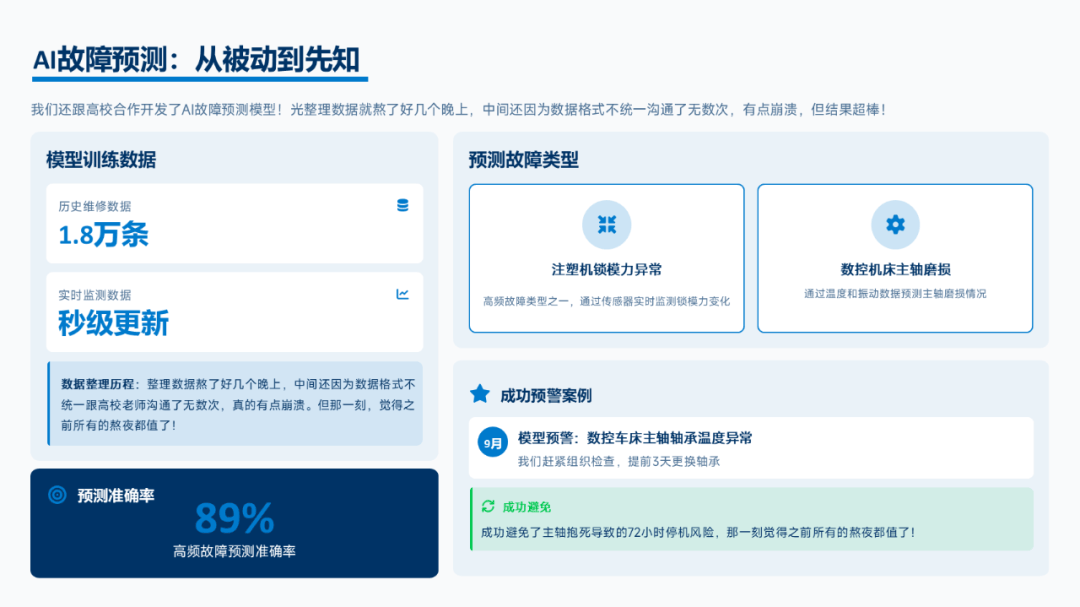The image size is (1080, 607).
Task: Select the 数据整理历程 note box
Action: pyautogui.click(x=236, y=404)
